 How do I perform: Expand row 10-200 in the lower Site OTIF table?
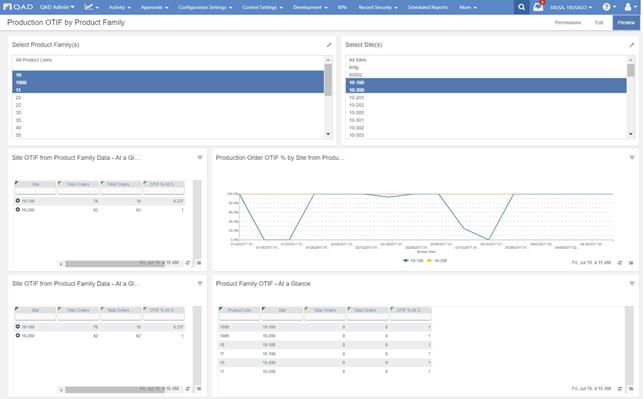click(18, 335)
